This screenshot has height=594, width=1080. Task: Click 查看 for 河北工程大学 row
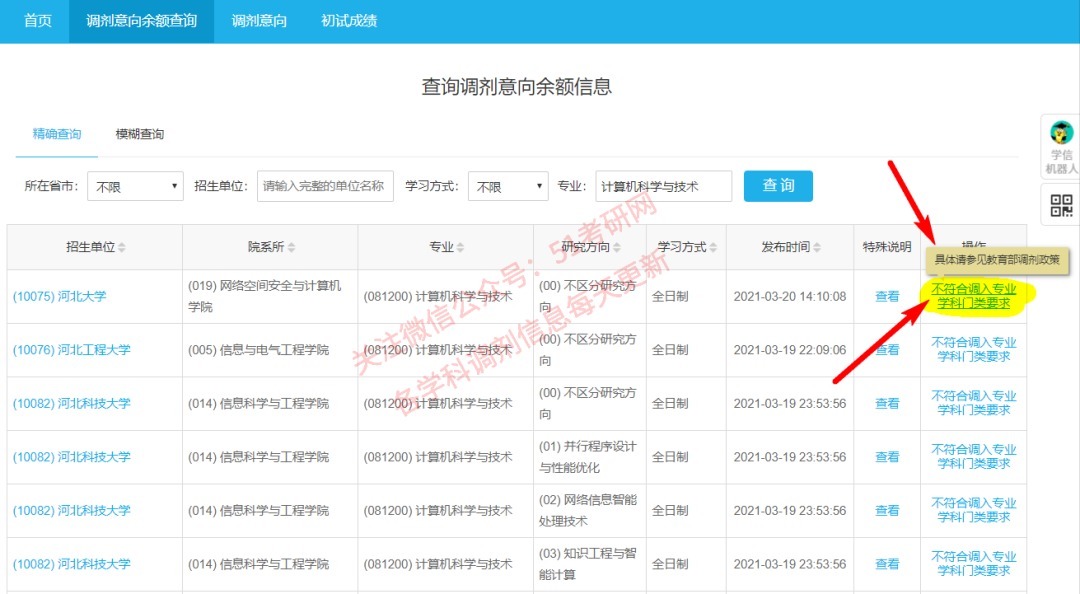[887, 349]
